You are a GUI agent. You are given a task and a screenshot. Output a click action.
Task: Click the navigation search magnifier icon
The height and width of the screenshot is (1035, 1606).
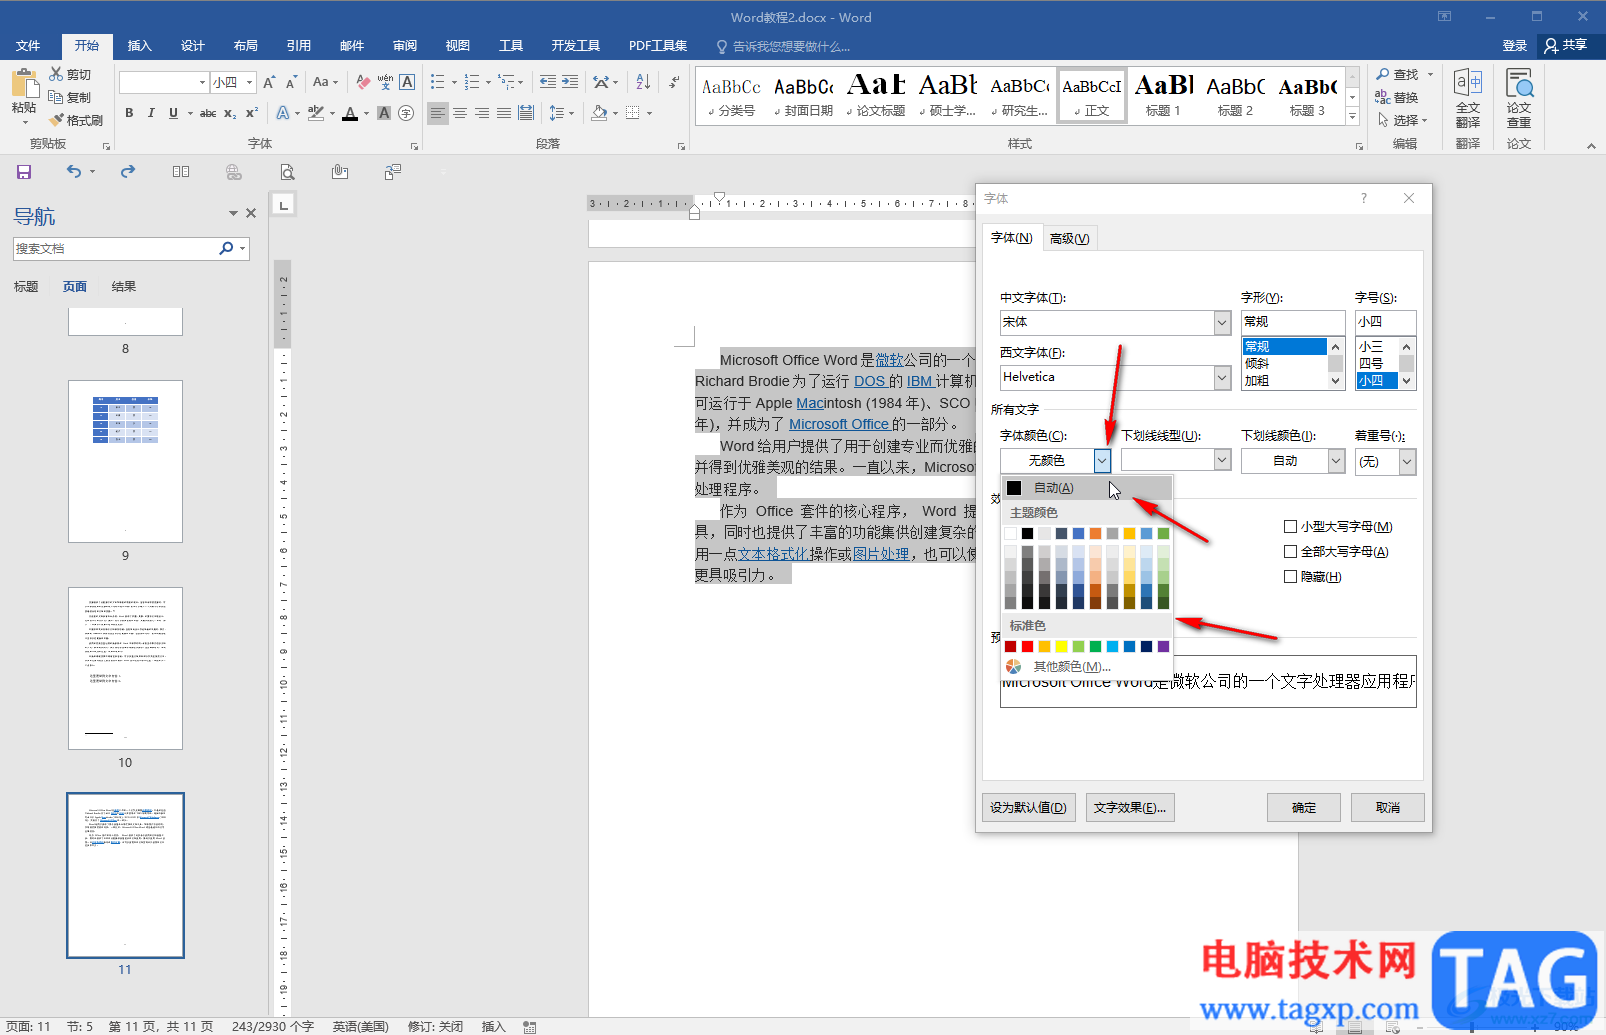227,248
